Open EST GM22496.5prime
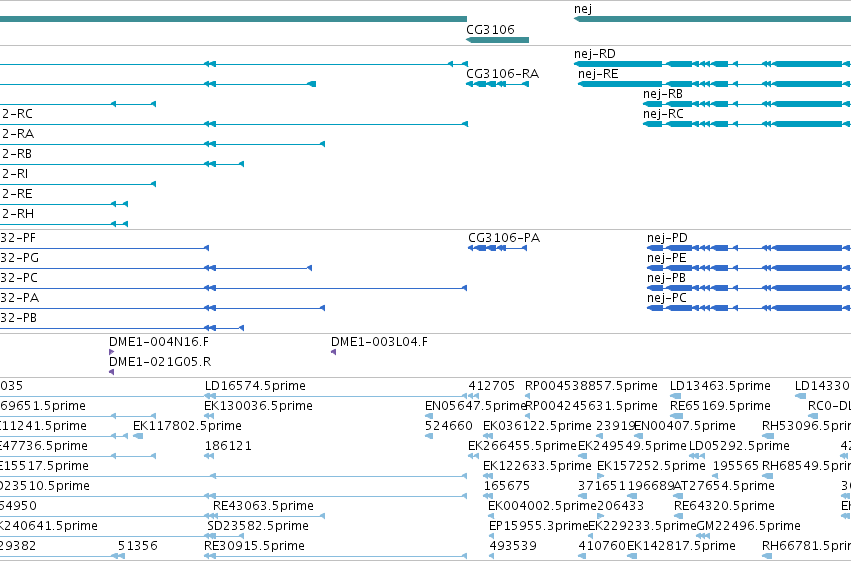The height and width of the screenshot is (561, 851). [748, 526]
